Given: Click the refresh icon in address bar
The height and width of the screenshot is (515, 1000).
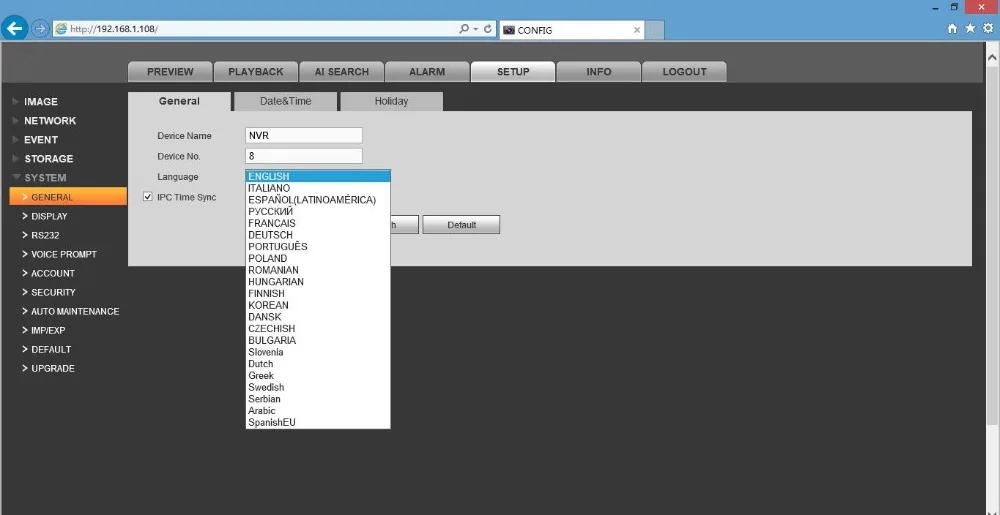Looking at the screenshot, I should tap(488, 29).
